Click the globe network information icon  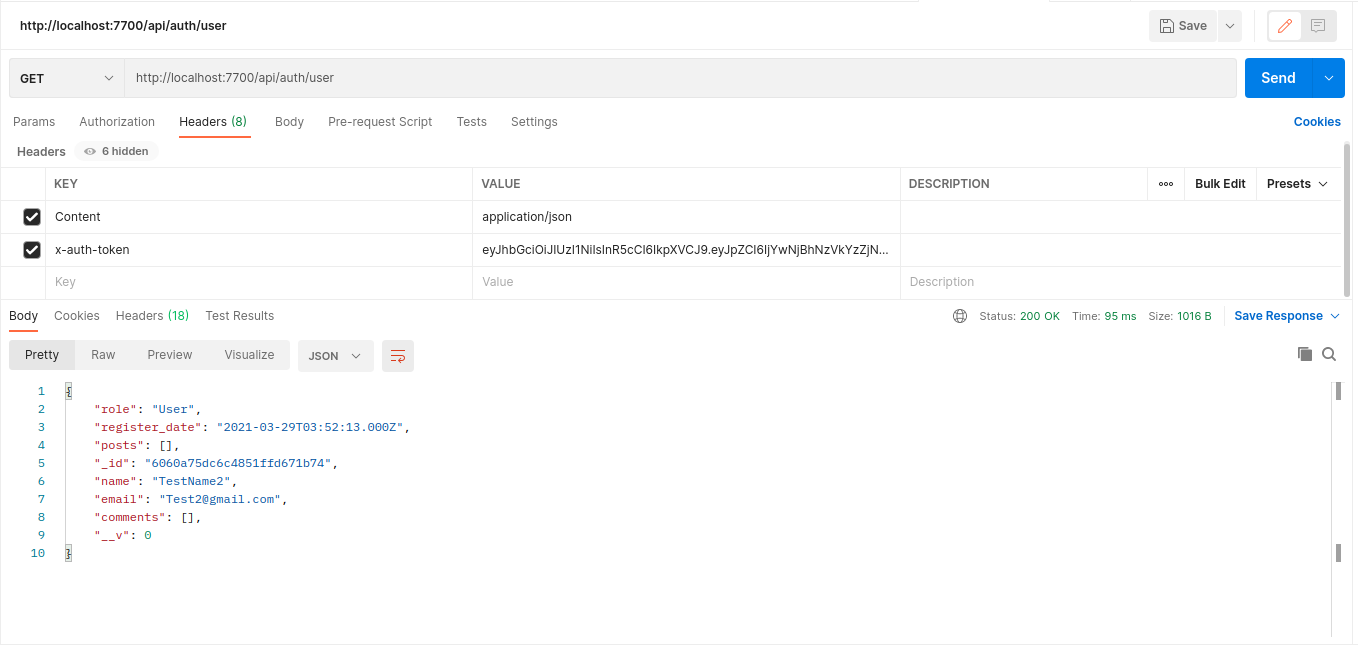960,316
